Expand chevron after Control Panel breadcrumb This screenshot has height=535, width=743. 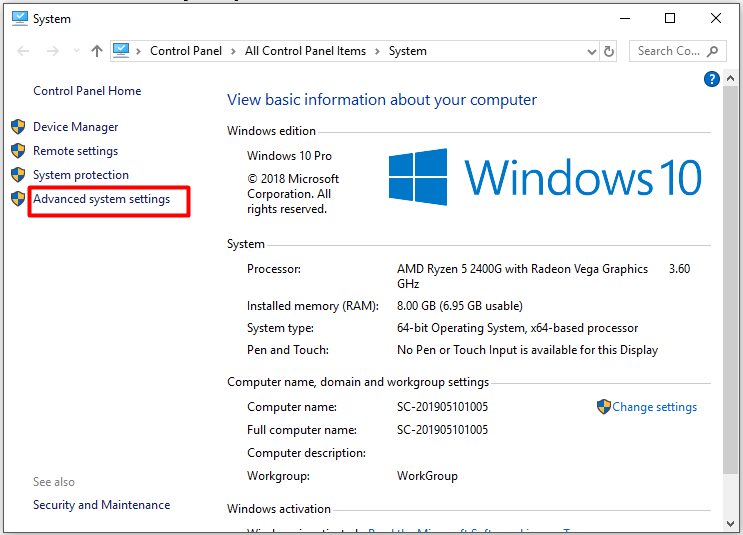[233, 51]
